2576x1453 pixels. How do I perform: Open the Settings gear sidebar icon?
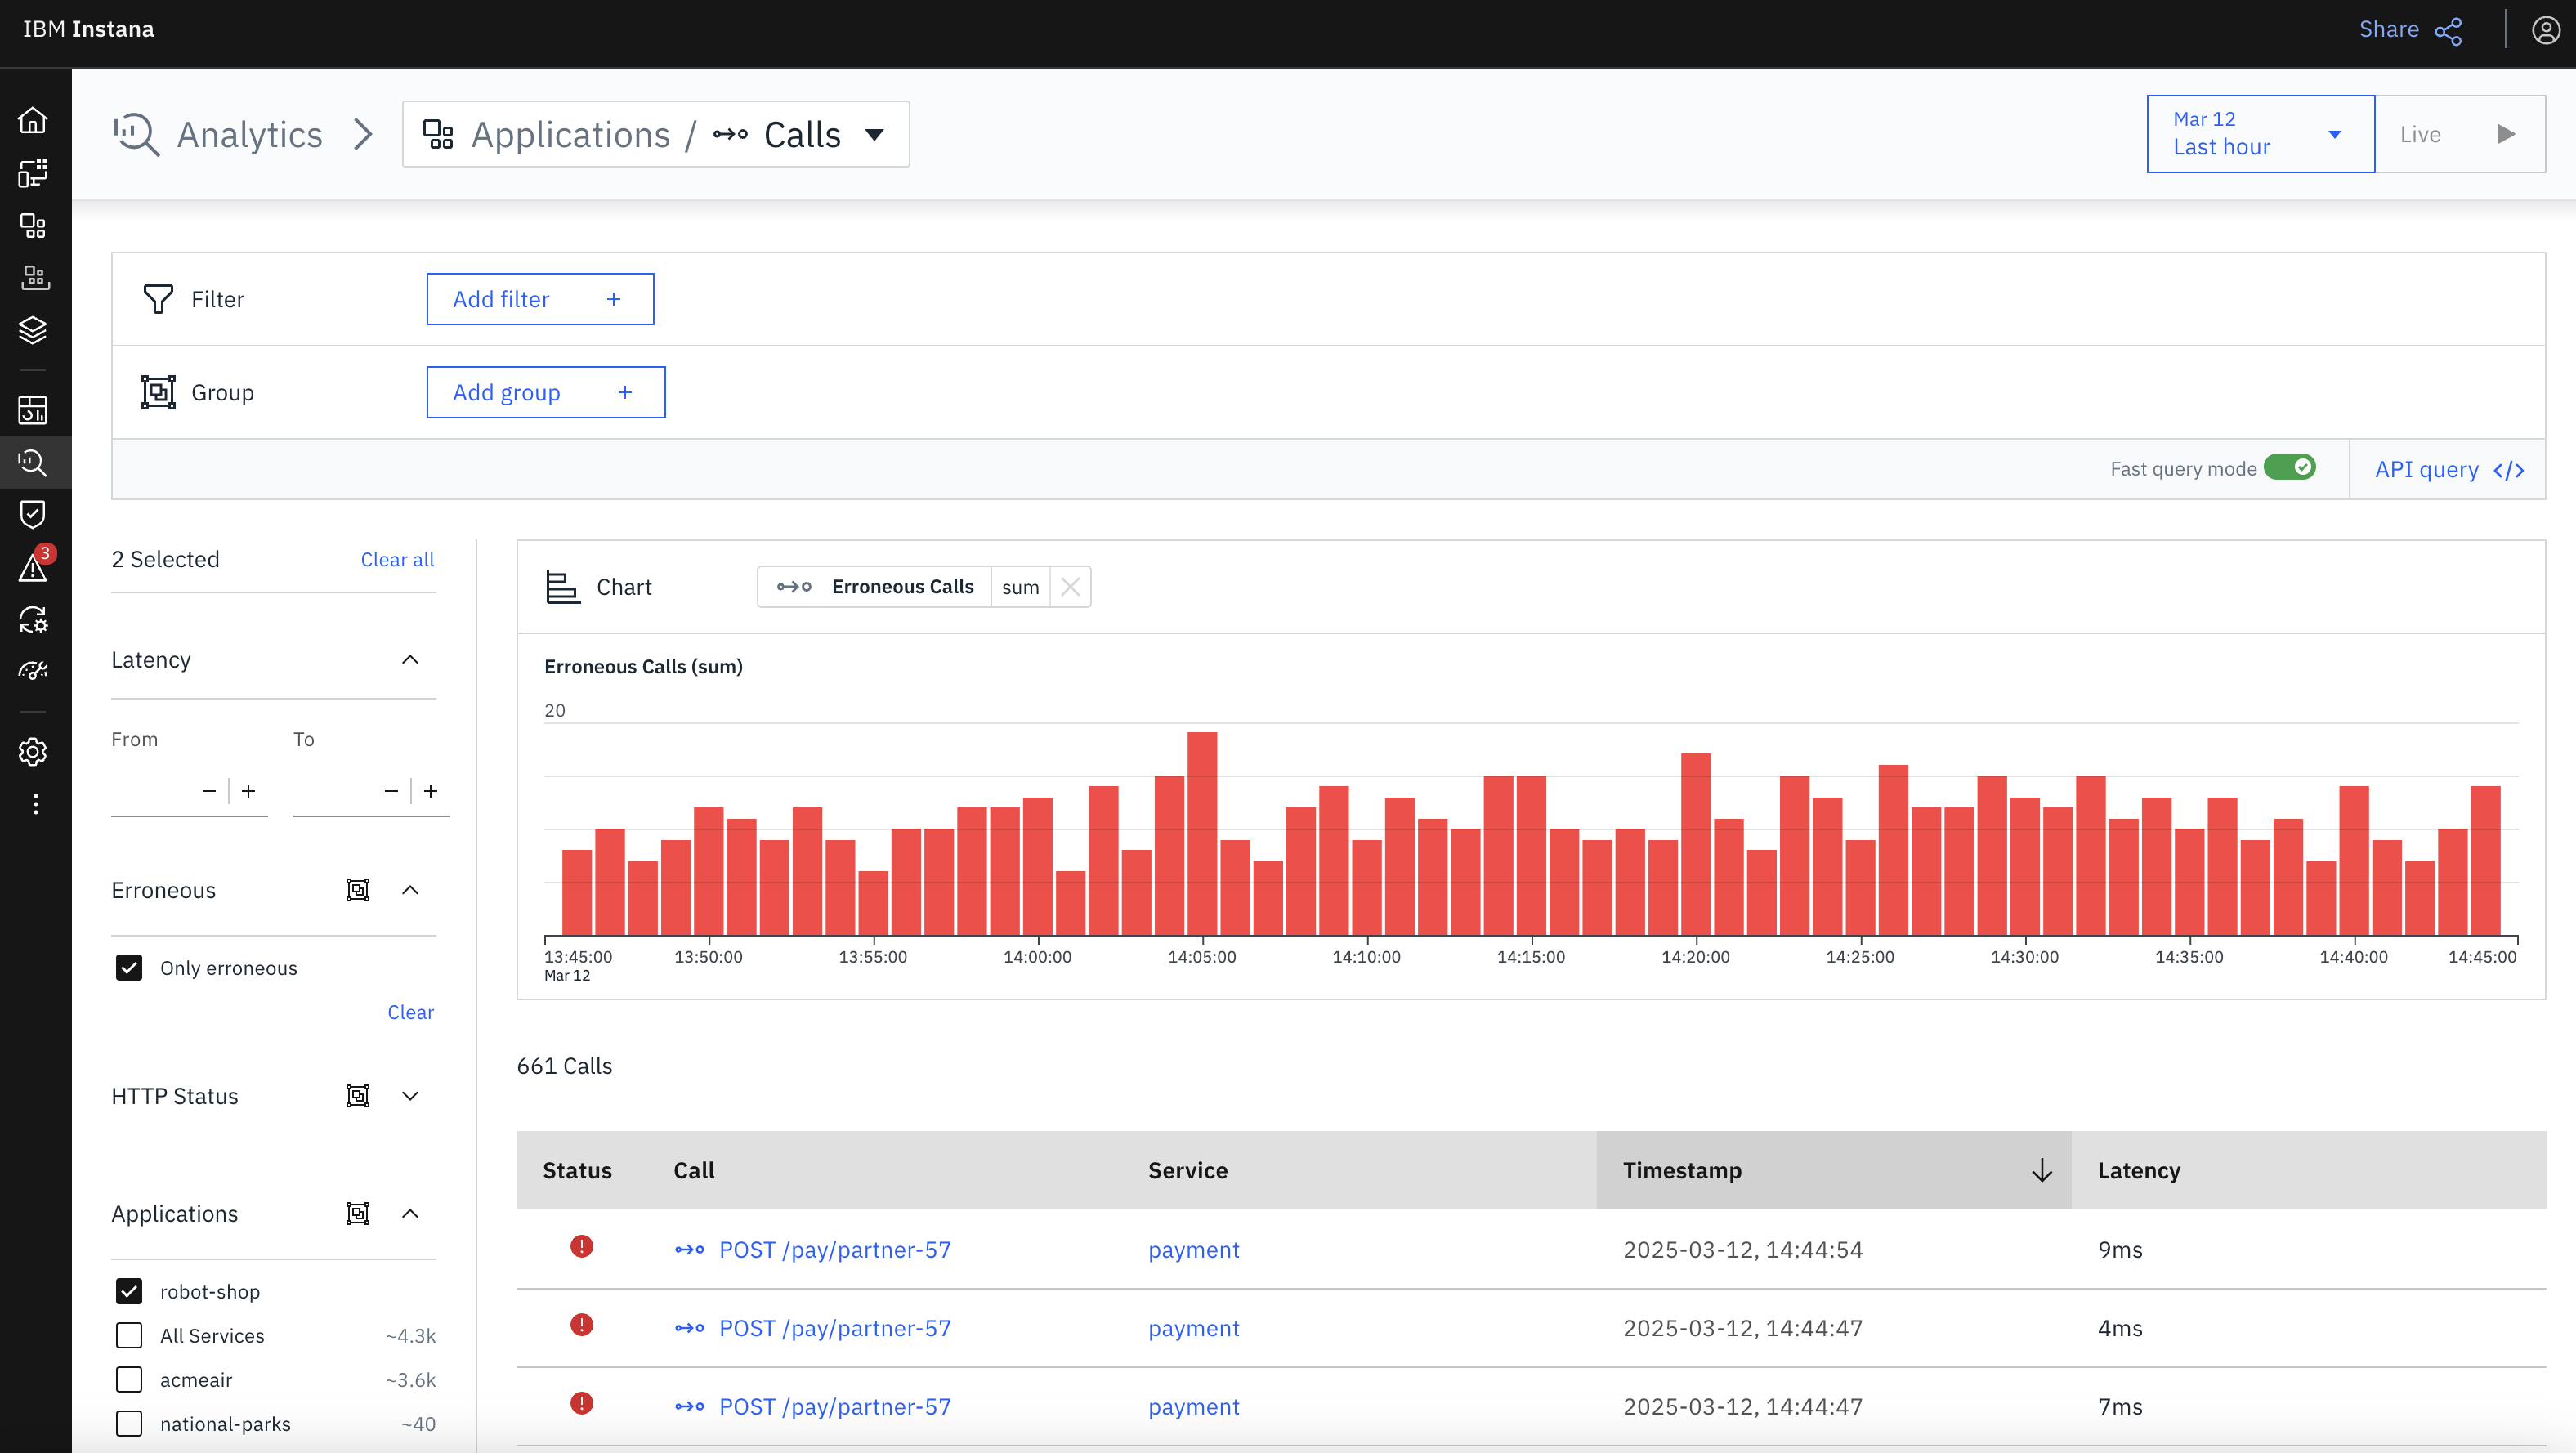(x=33, y=751)
